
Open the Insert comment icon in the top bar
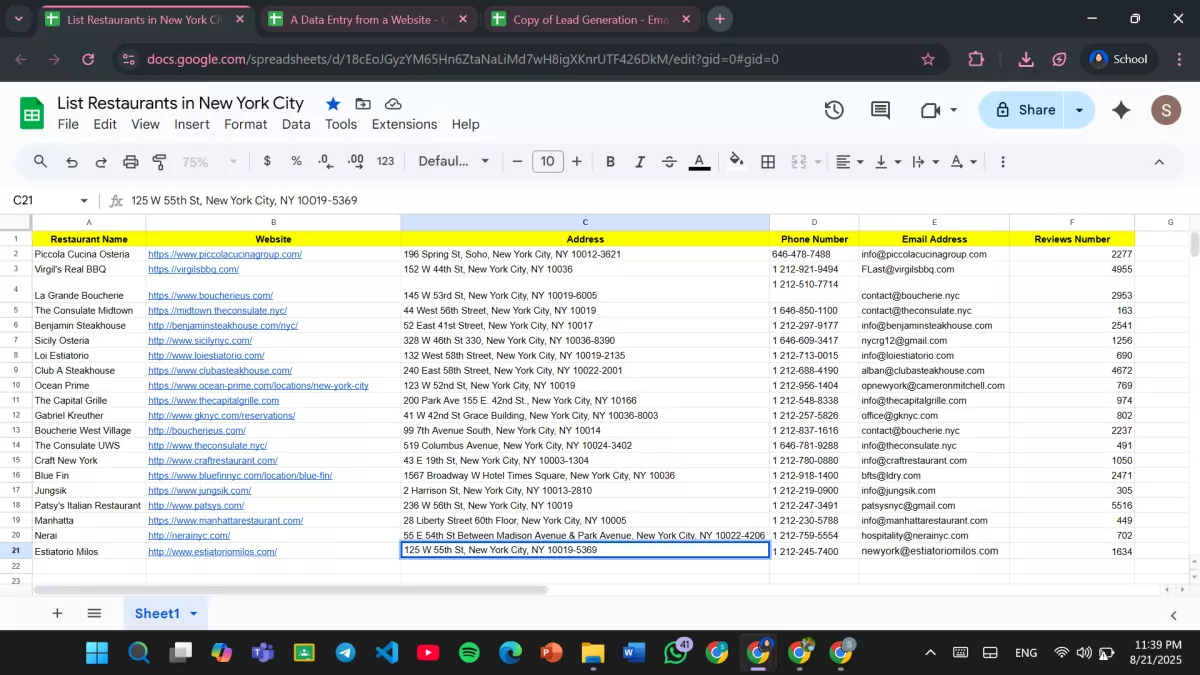click(880, 110)
